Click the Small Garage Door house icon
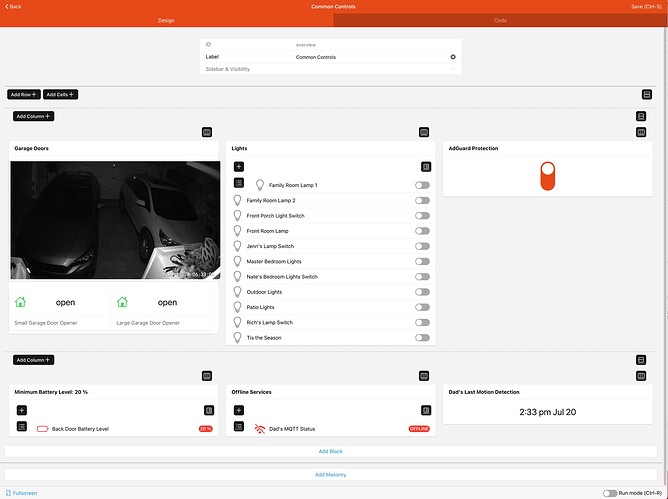This screenshot has width=668, height=499. [x=21, y=302]
